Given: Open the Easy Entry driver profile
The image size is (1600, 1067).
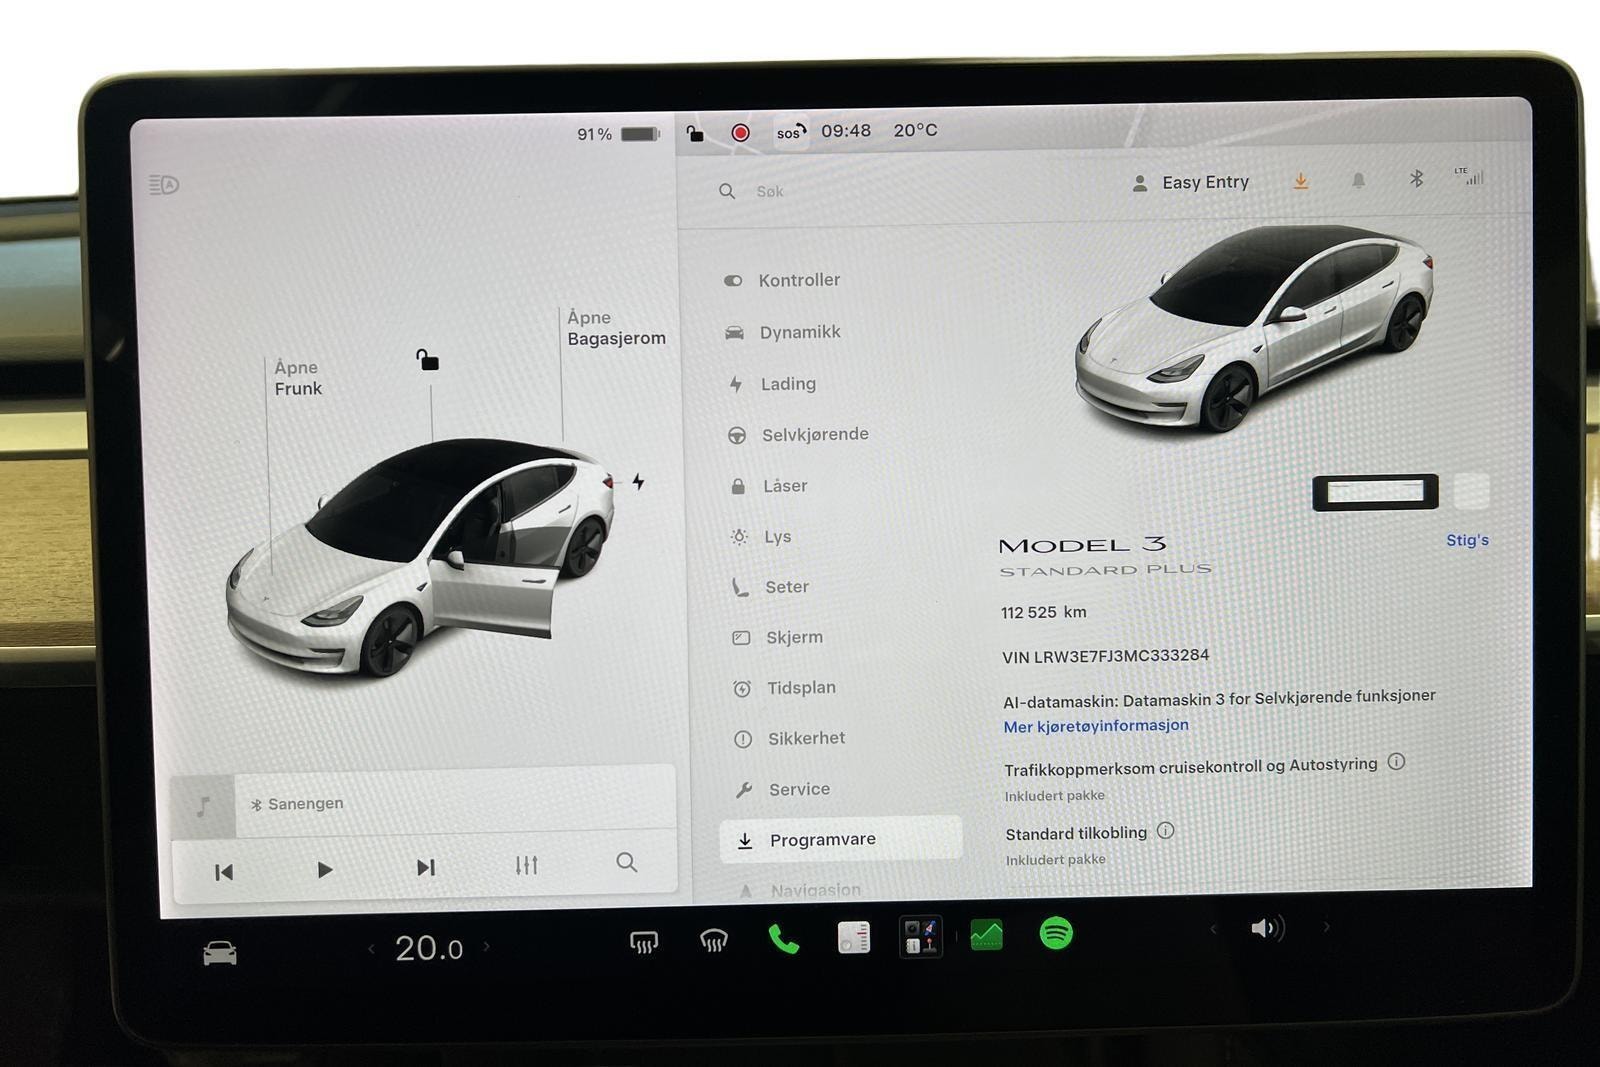Looking at the screenshot, I should [1190, 183].
